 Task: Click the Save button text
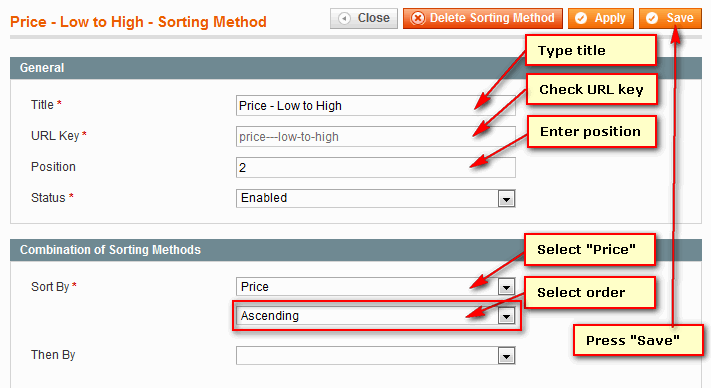pos(680,18)
